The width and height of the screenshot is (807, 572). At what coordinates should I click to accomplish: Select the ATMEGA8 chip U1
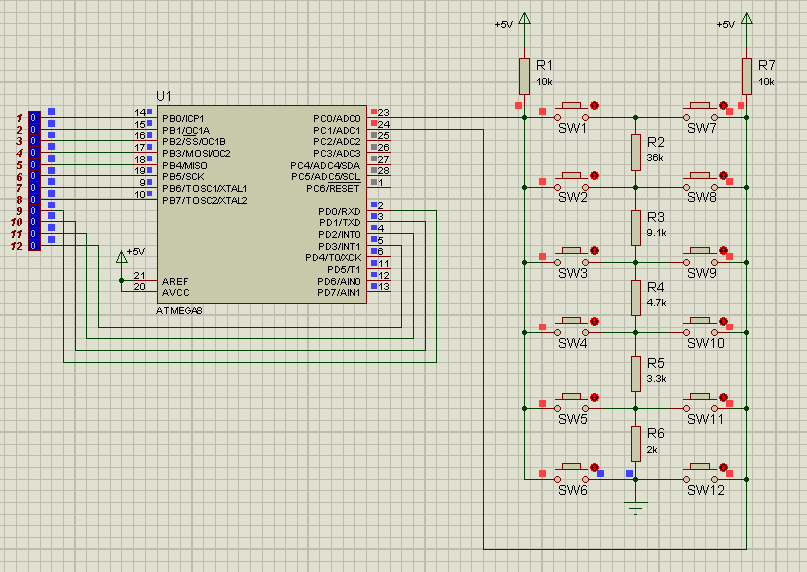coord(263,203)
